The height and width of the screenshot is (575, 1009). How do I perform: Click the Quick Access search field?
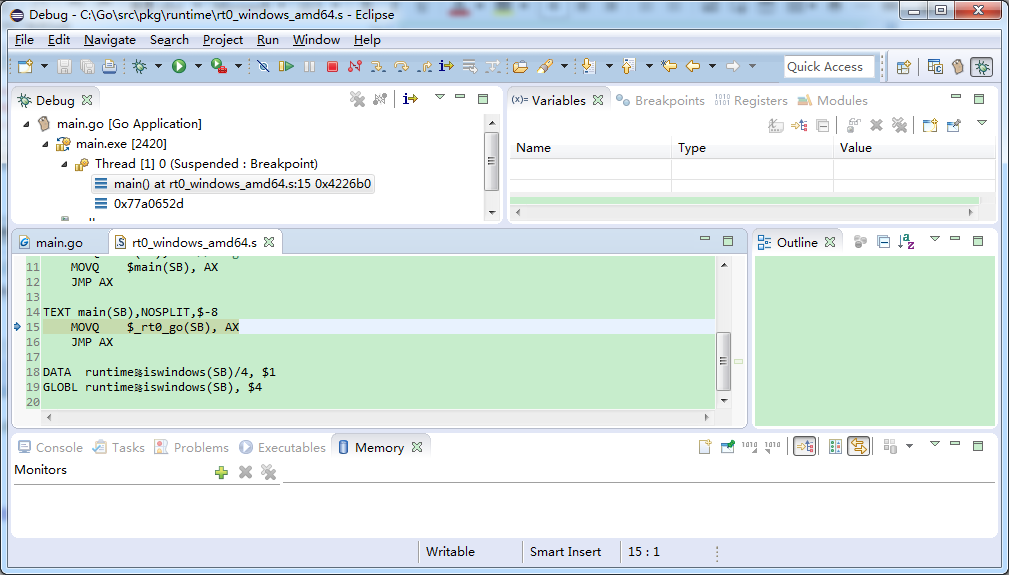(x=829, y=67)
